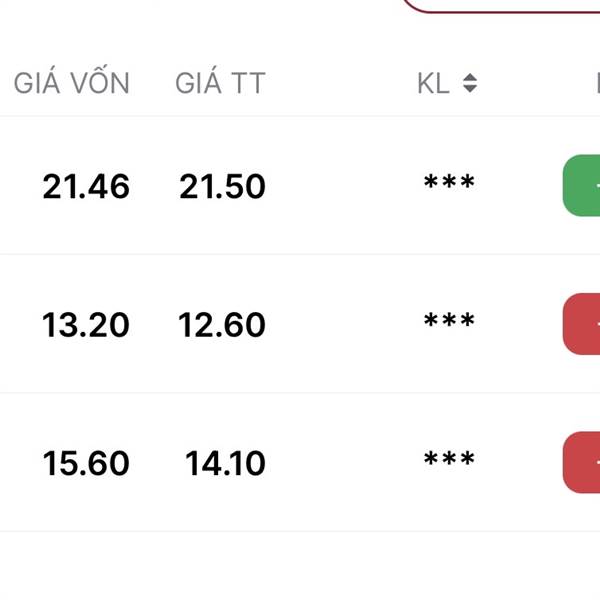This screenshot has width=600, height=600.
Task: Sort descending with KL down arrow
Action: click(x=470, y=89)
